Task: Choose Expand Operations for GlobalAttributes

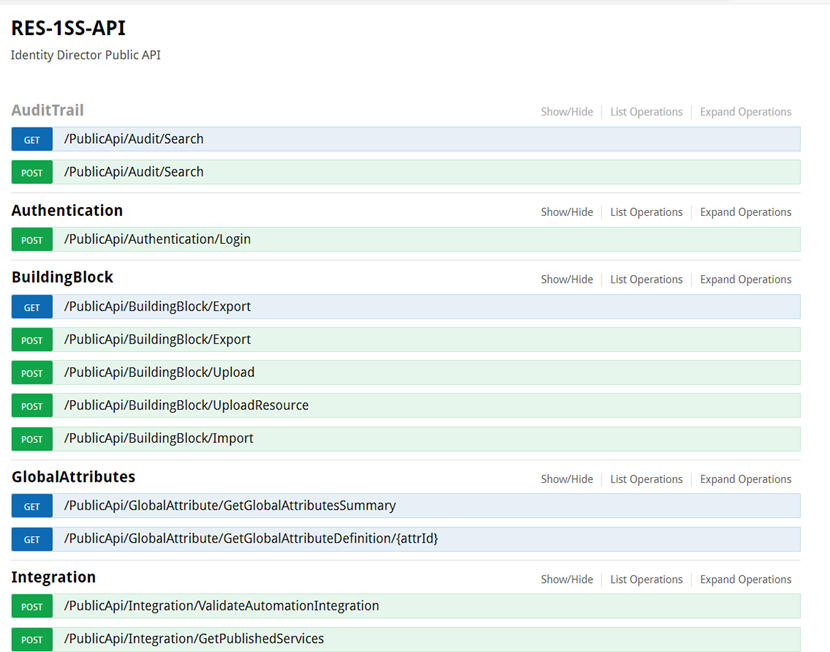Action: (x=745, y=479)
